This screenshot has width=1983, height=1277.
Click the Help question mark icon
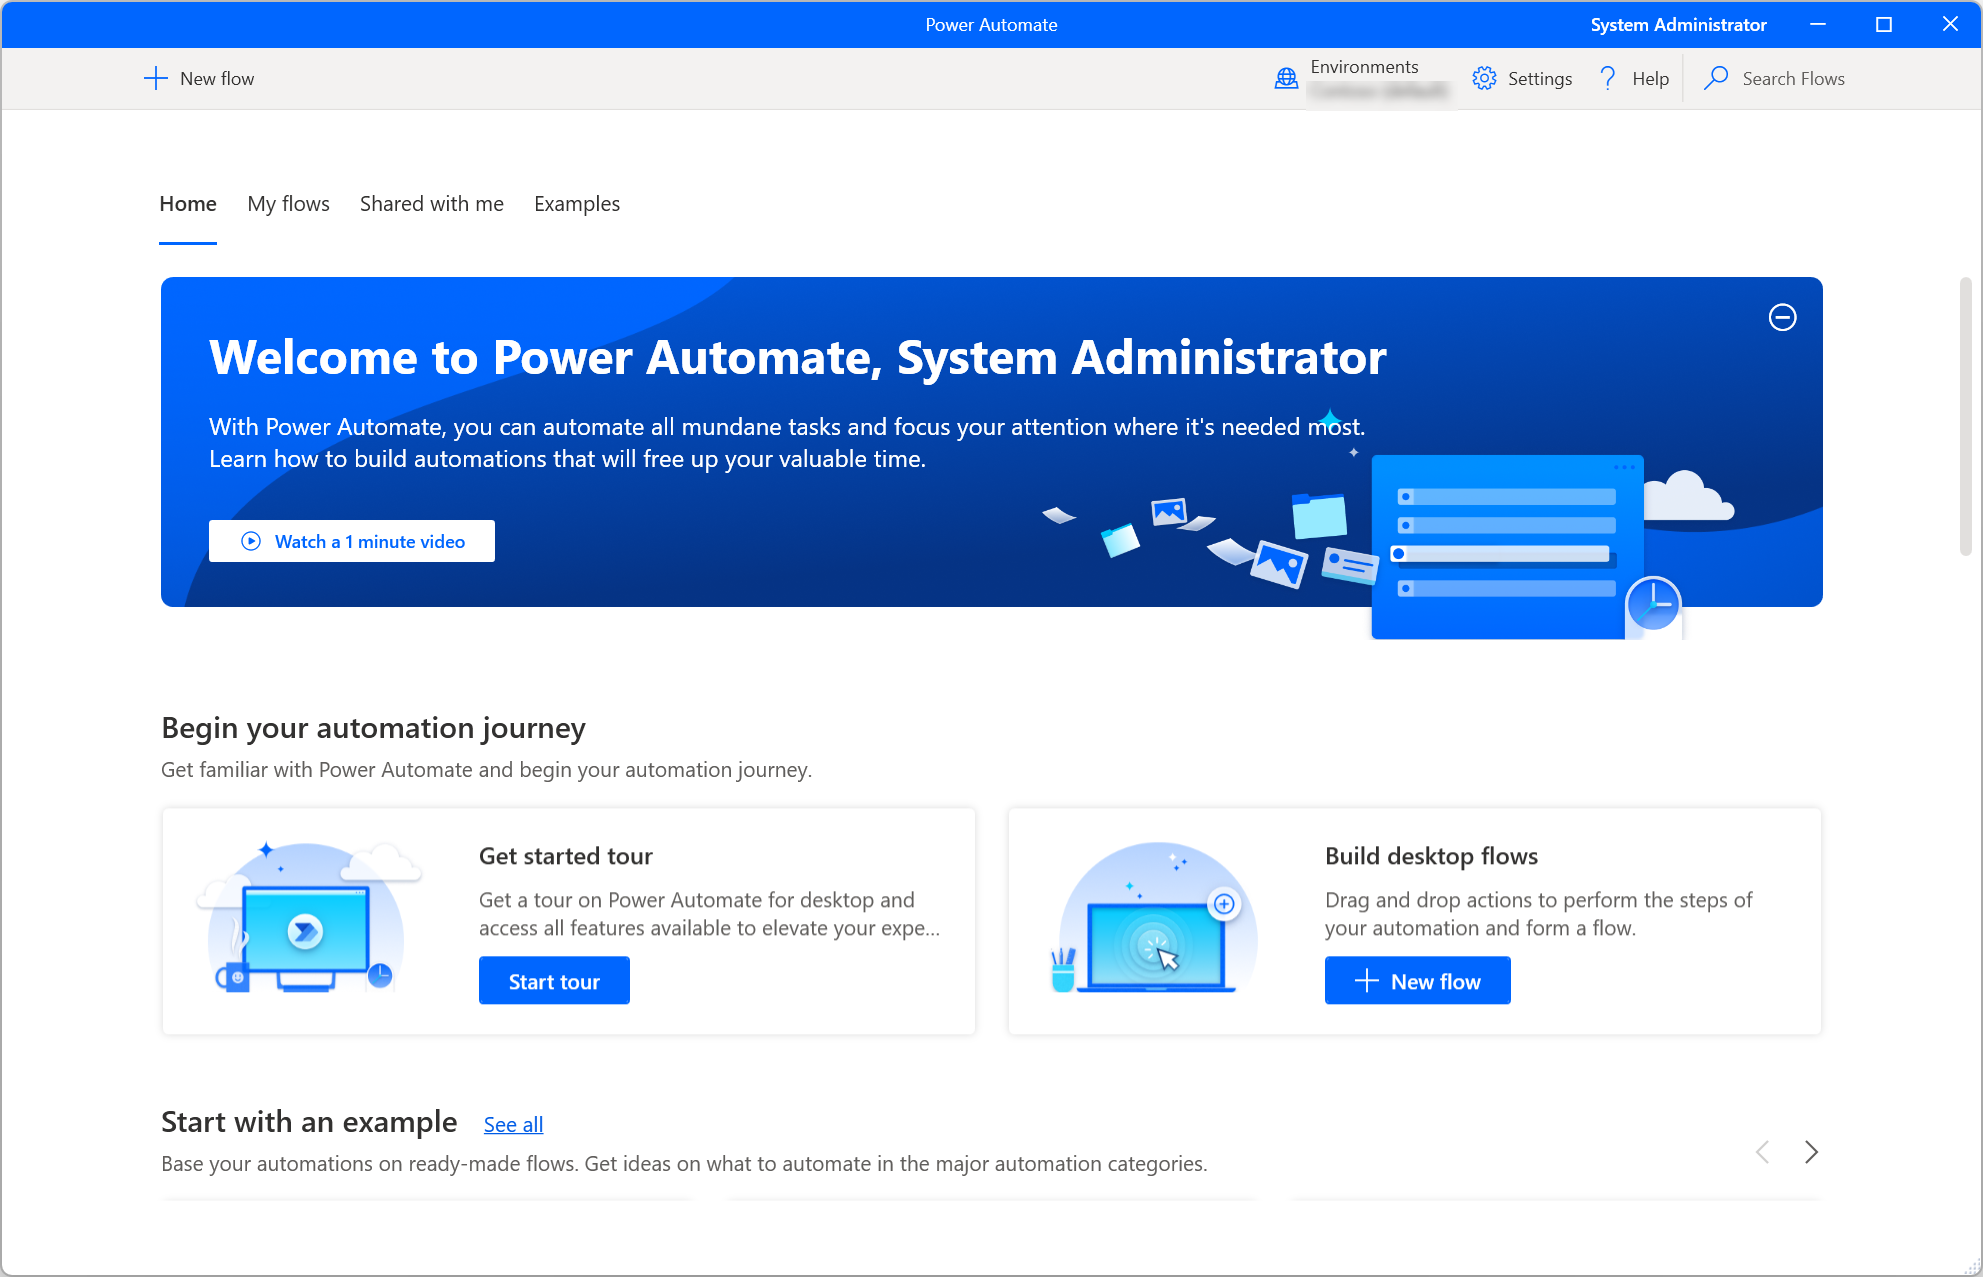click(1607, 78)
